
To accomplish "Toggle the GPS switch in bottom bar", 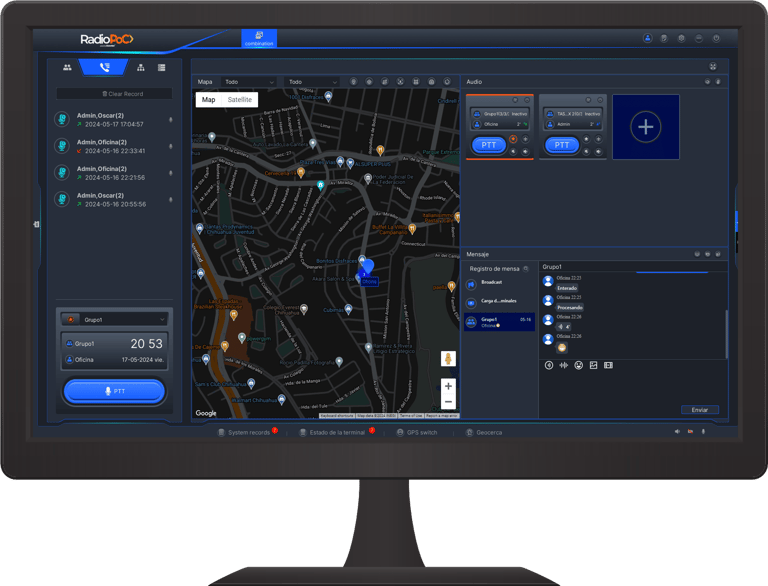I will tap(417, 433).
